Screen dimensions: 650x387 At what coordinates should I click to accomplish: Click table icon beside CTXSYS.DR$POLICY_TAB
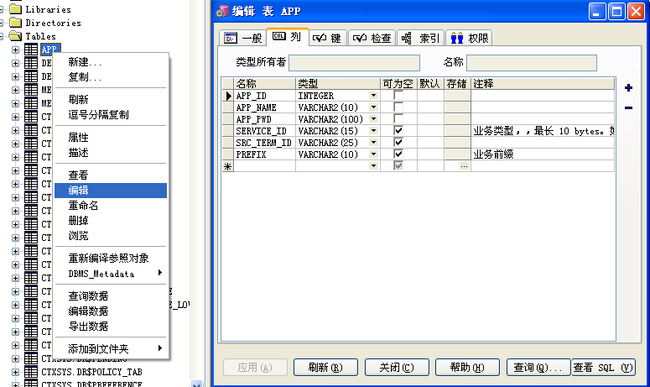[x=31, y=372]
